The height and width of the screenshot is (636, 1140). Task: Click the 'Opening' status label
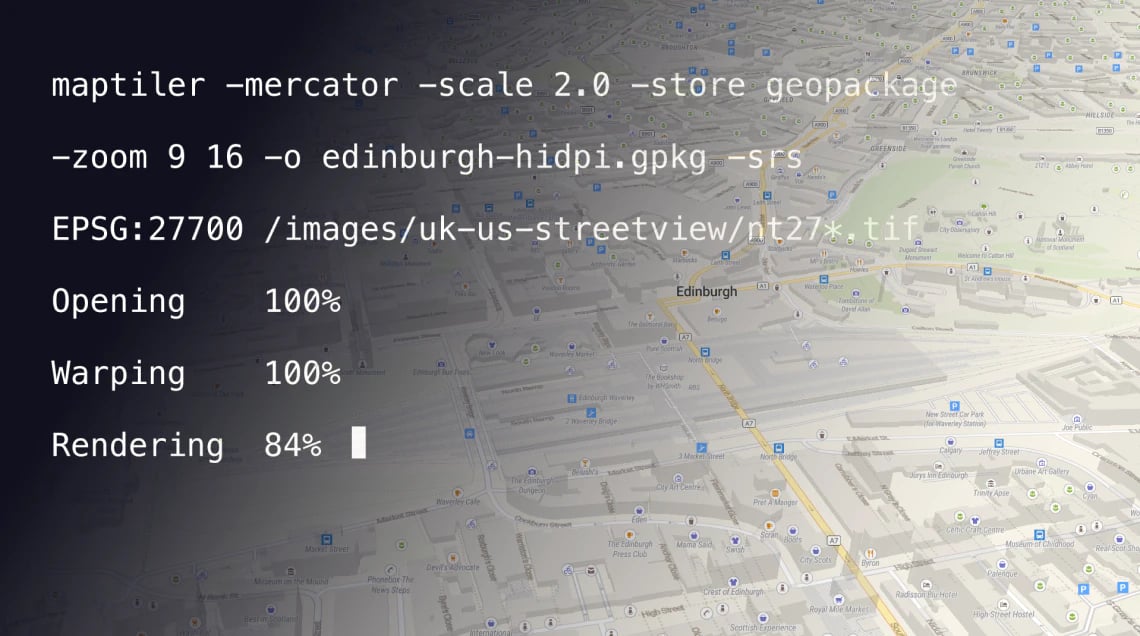point(118,302)
